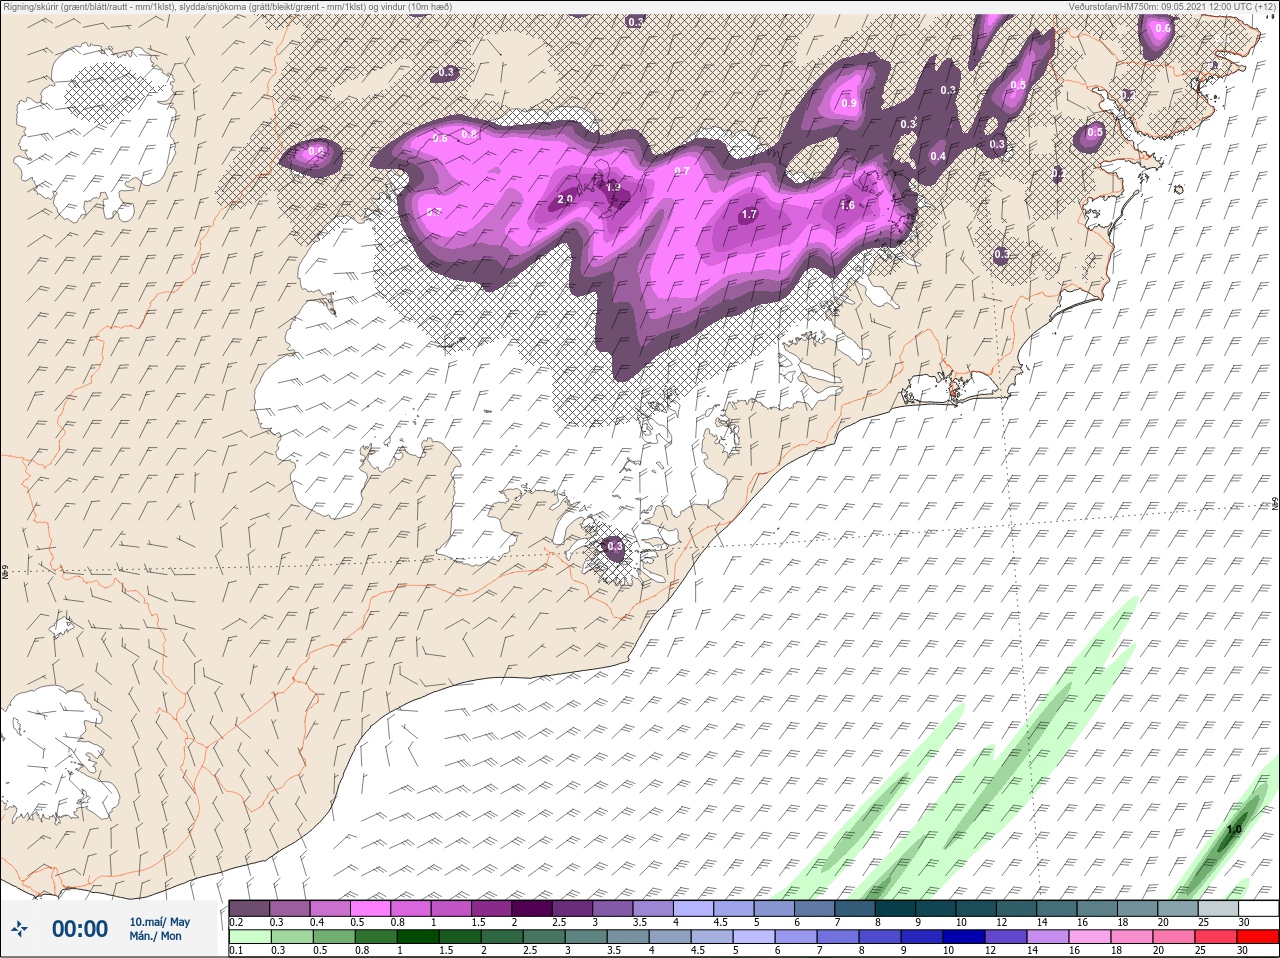Select the darkest purple 2 swatch in upper legend
Image resolution: width=1280 pixels, height=958 pixels.
[x=532, y=908]
